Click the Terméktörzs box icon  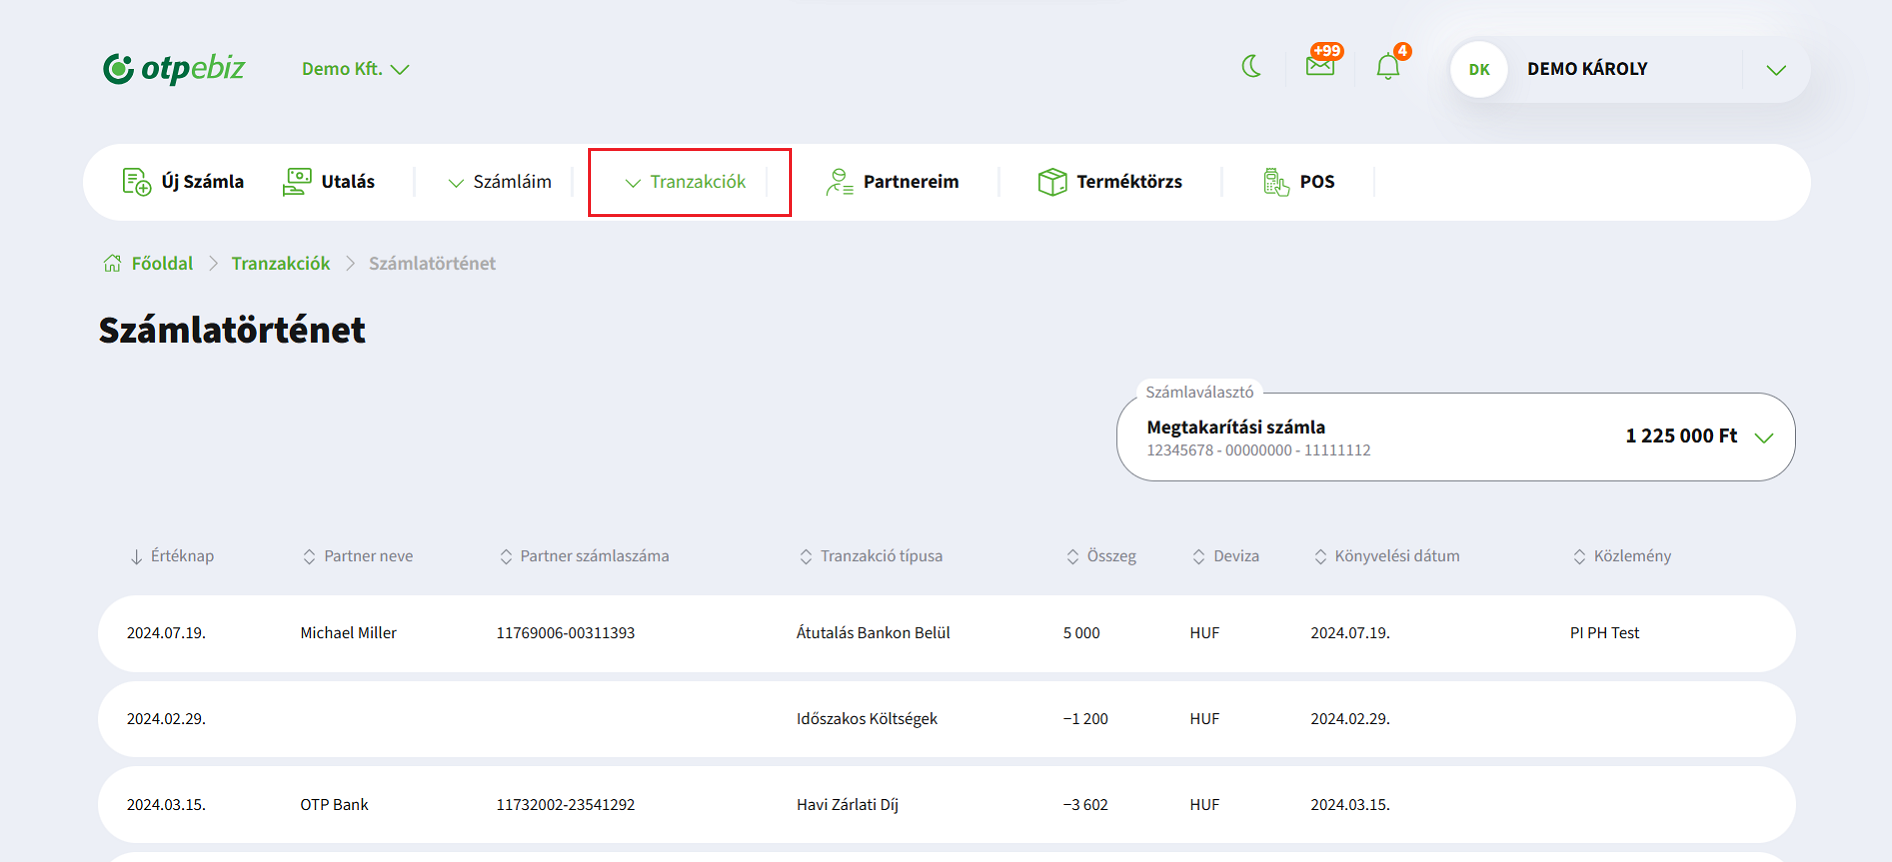pos(1052,182)
